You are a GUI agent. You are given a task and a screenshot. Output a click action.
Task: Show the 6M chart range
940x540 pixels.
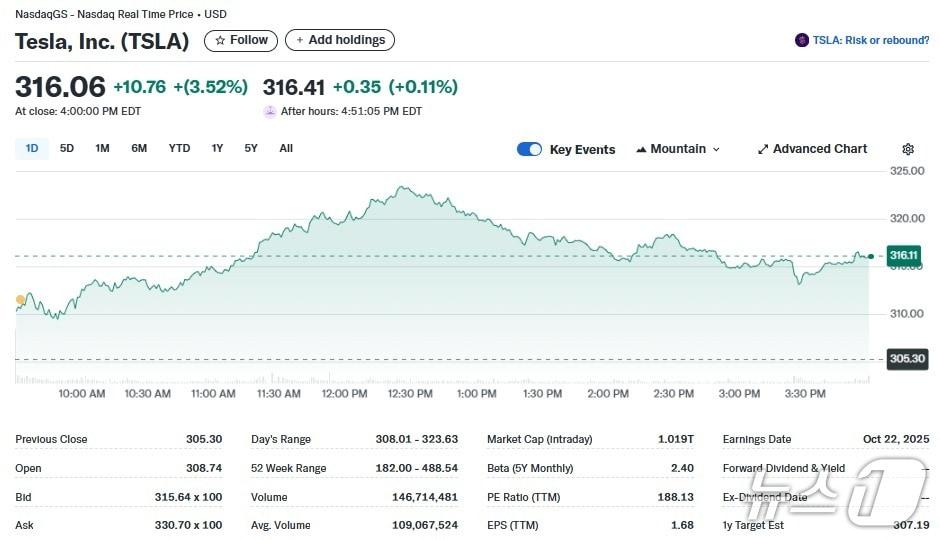point(139,148)
